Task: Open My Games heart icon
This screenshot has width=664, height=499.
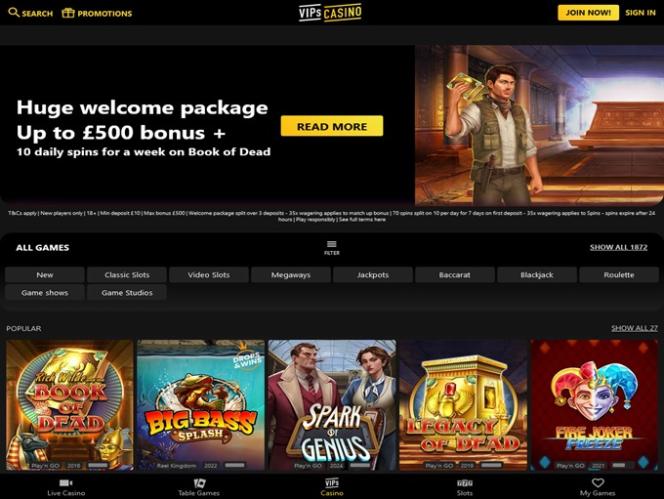Action: point(598,482)
